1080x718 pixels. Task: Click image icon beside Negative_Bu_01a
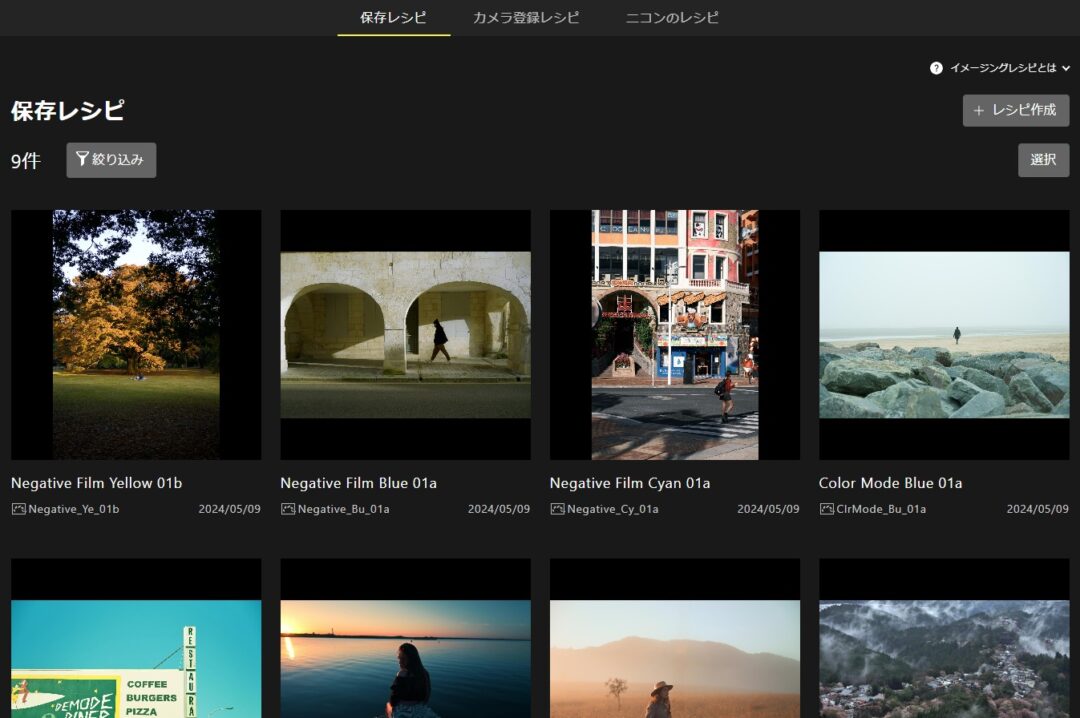288,509
